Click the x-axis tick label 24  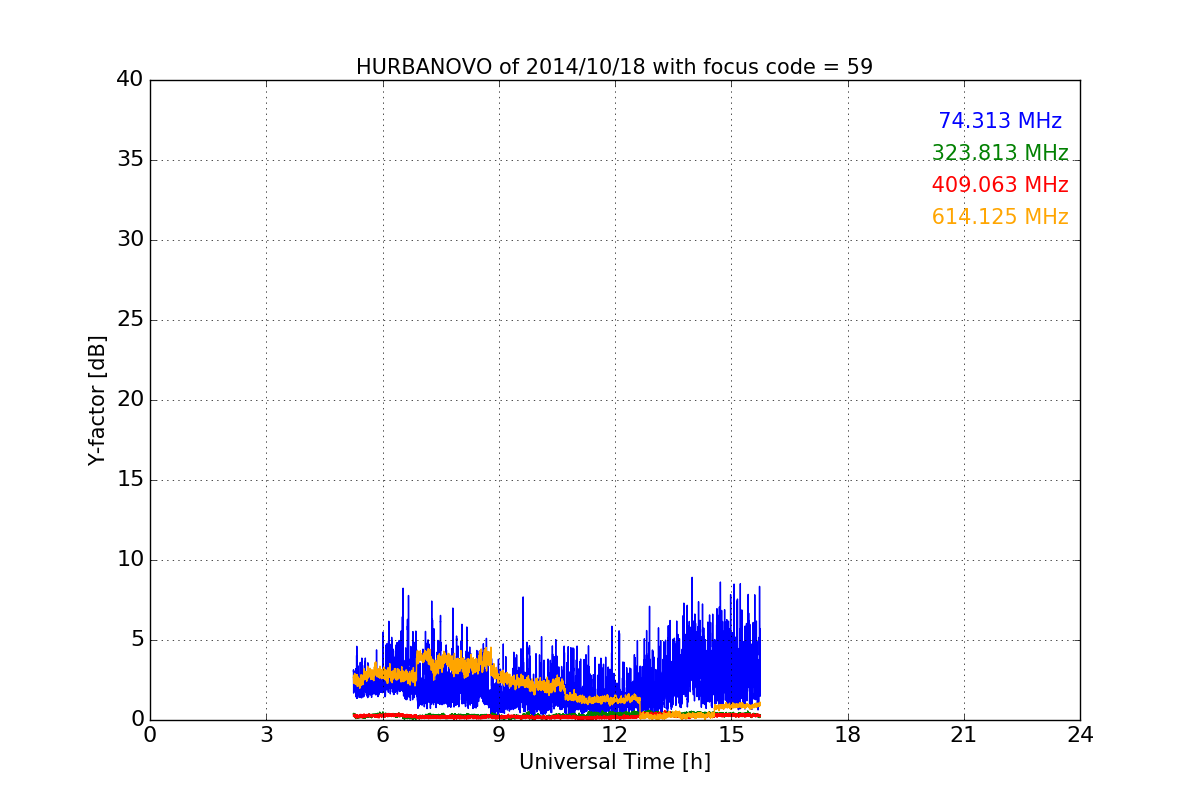click(x=1080, y=734)
